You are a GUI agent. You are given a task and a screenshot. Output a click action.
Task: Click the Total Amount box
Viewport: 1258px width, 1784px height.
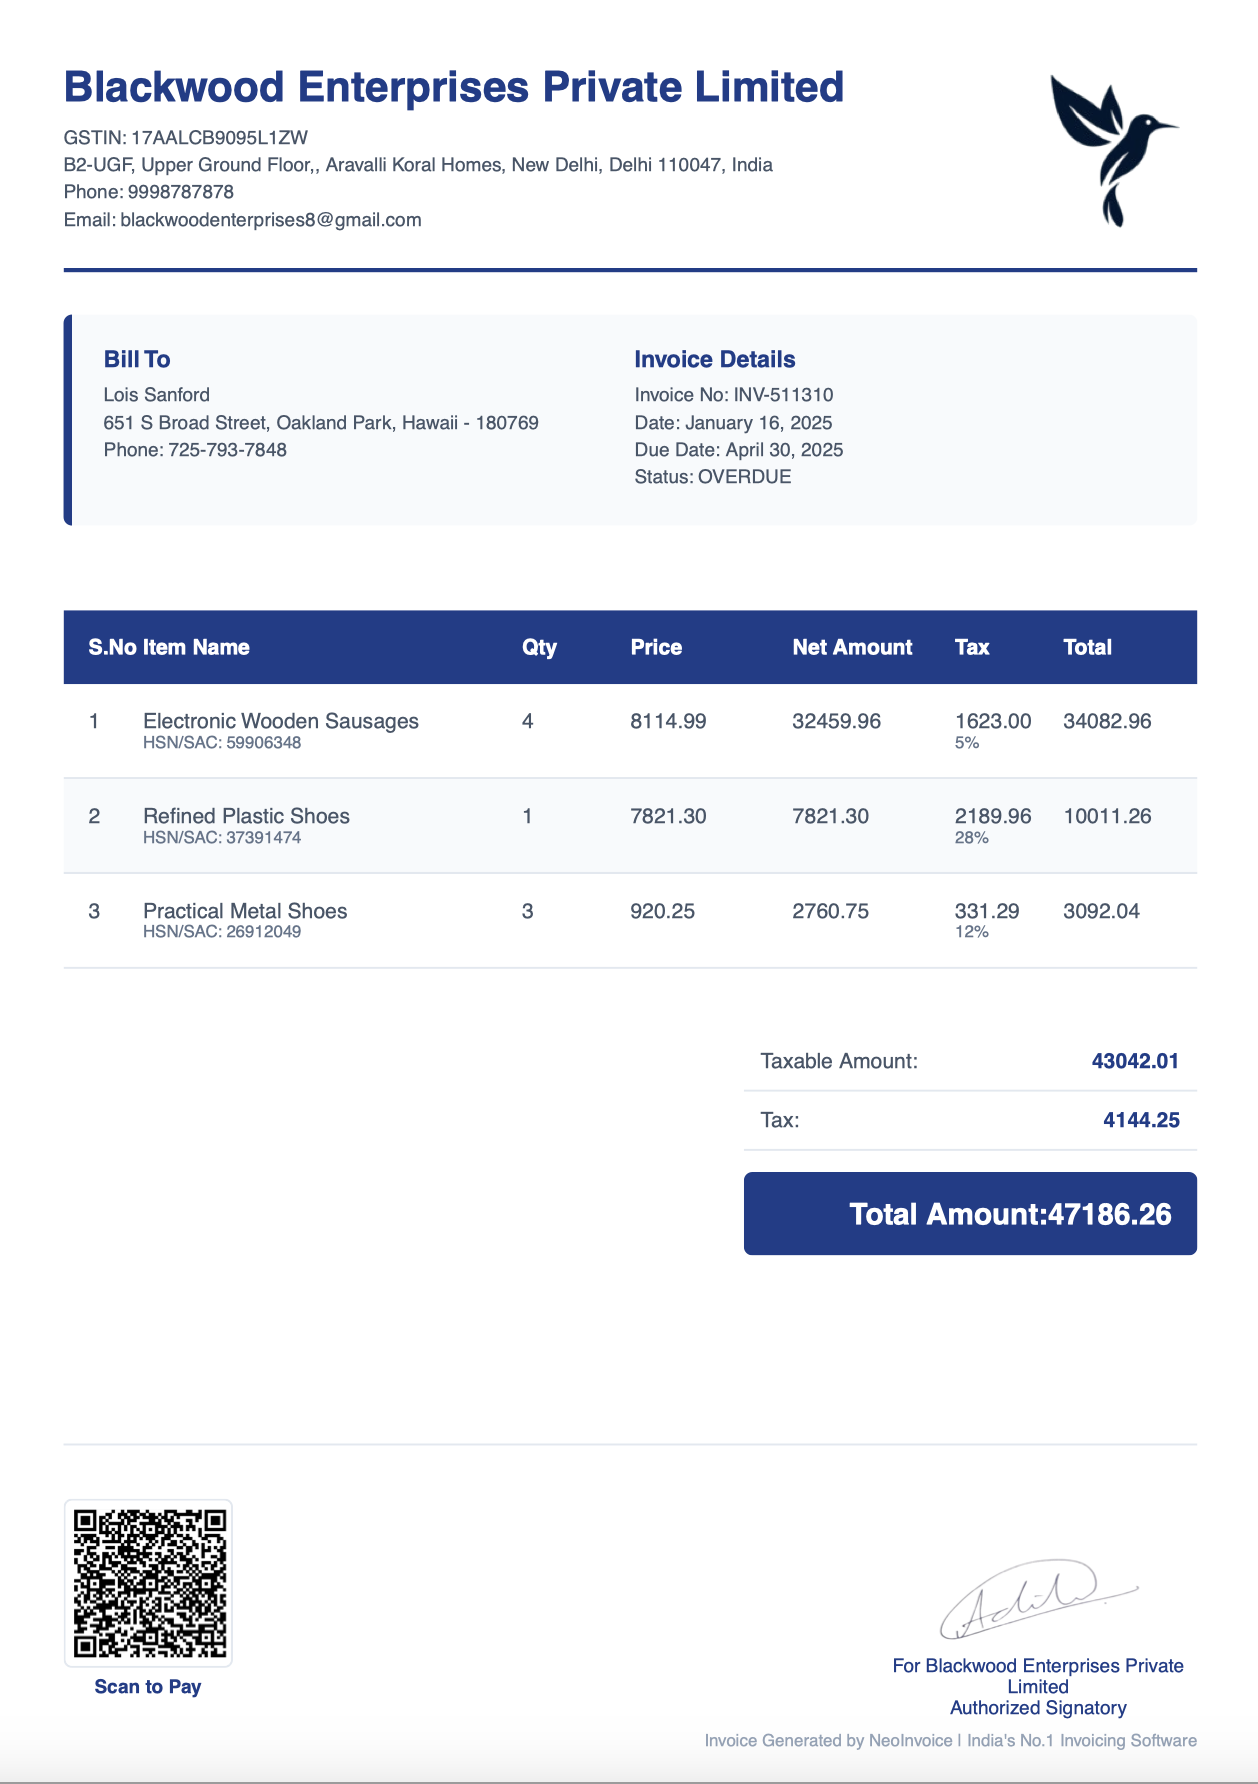969,1213
